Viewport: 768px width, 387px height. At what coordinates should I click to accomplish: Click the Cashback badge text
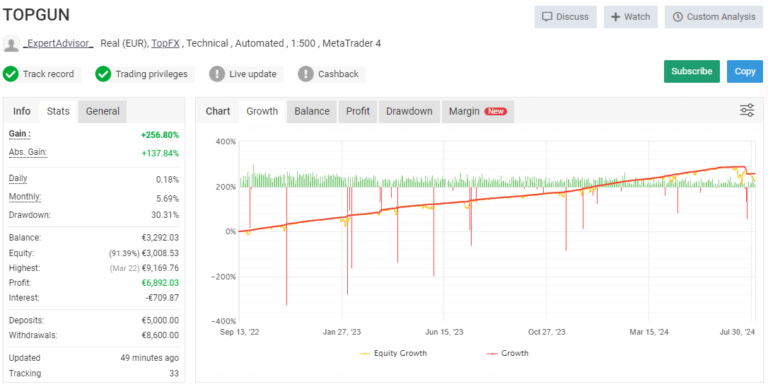point(338,74)
